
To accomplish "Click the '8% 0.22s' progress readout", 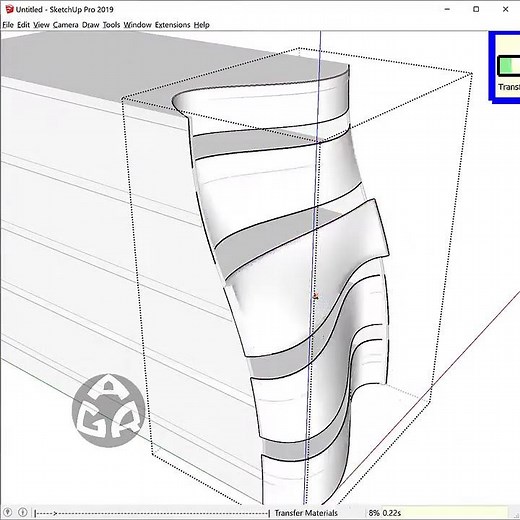I will coord(384,513).
